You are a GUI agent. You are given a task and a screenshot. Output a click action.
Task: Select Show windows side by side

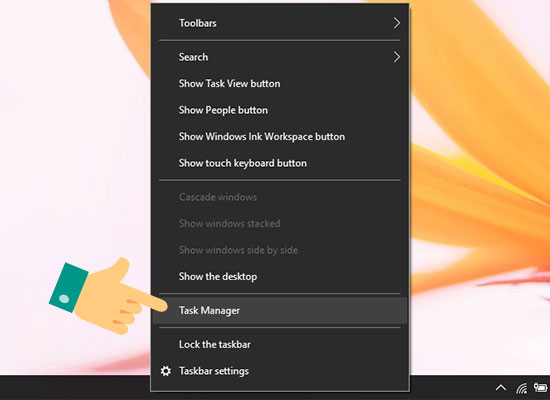click(280, 250)
